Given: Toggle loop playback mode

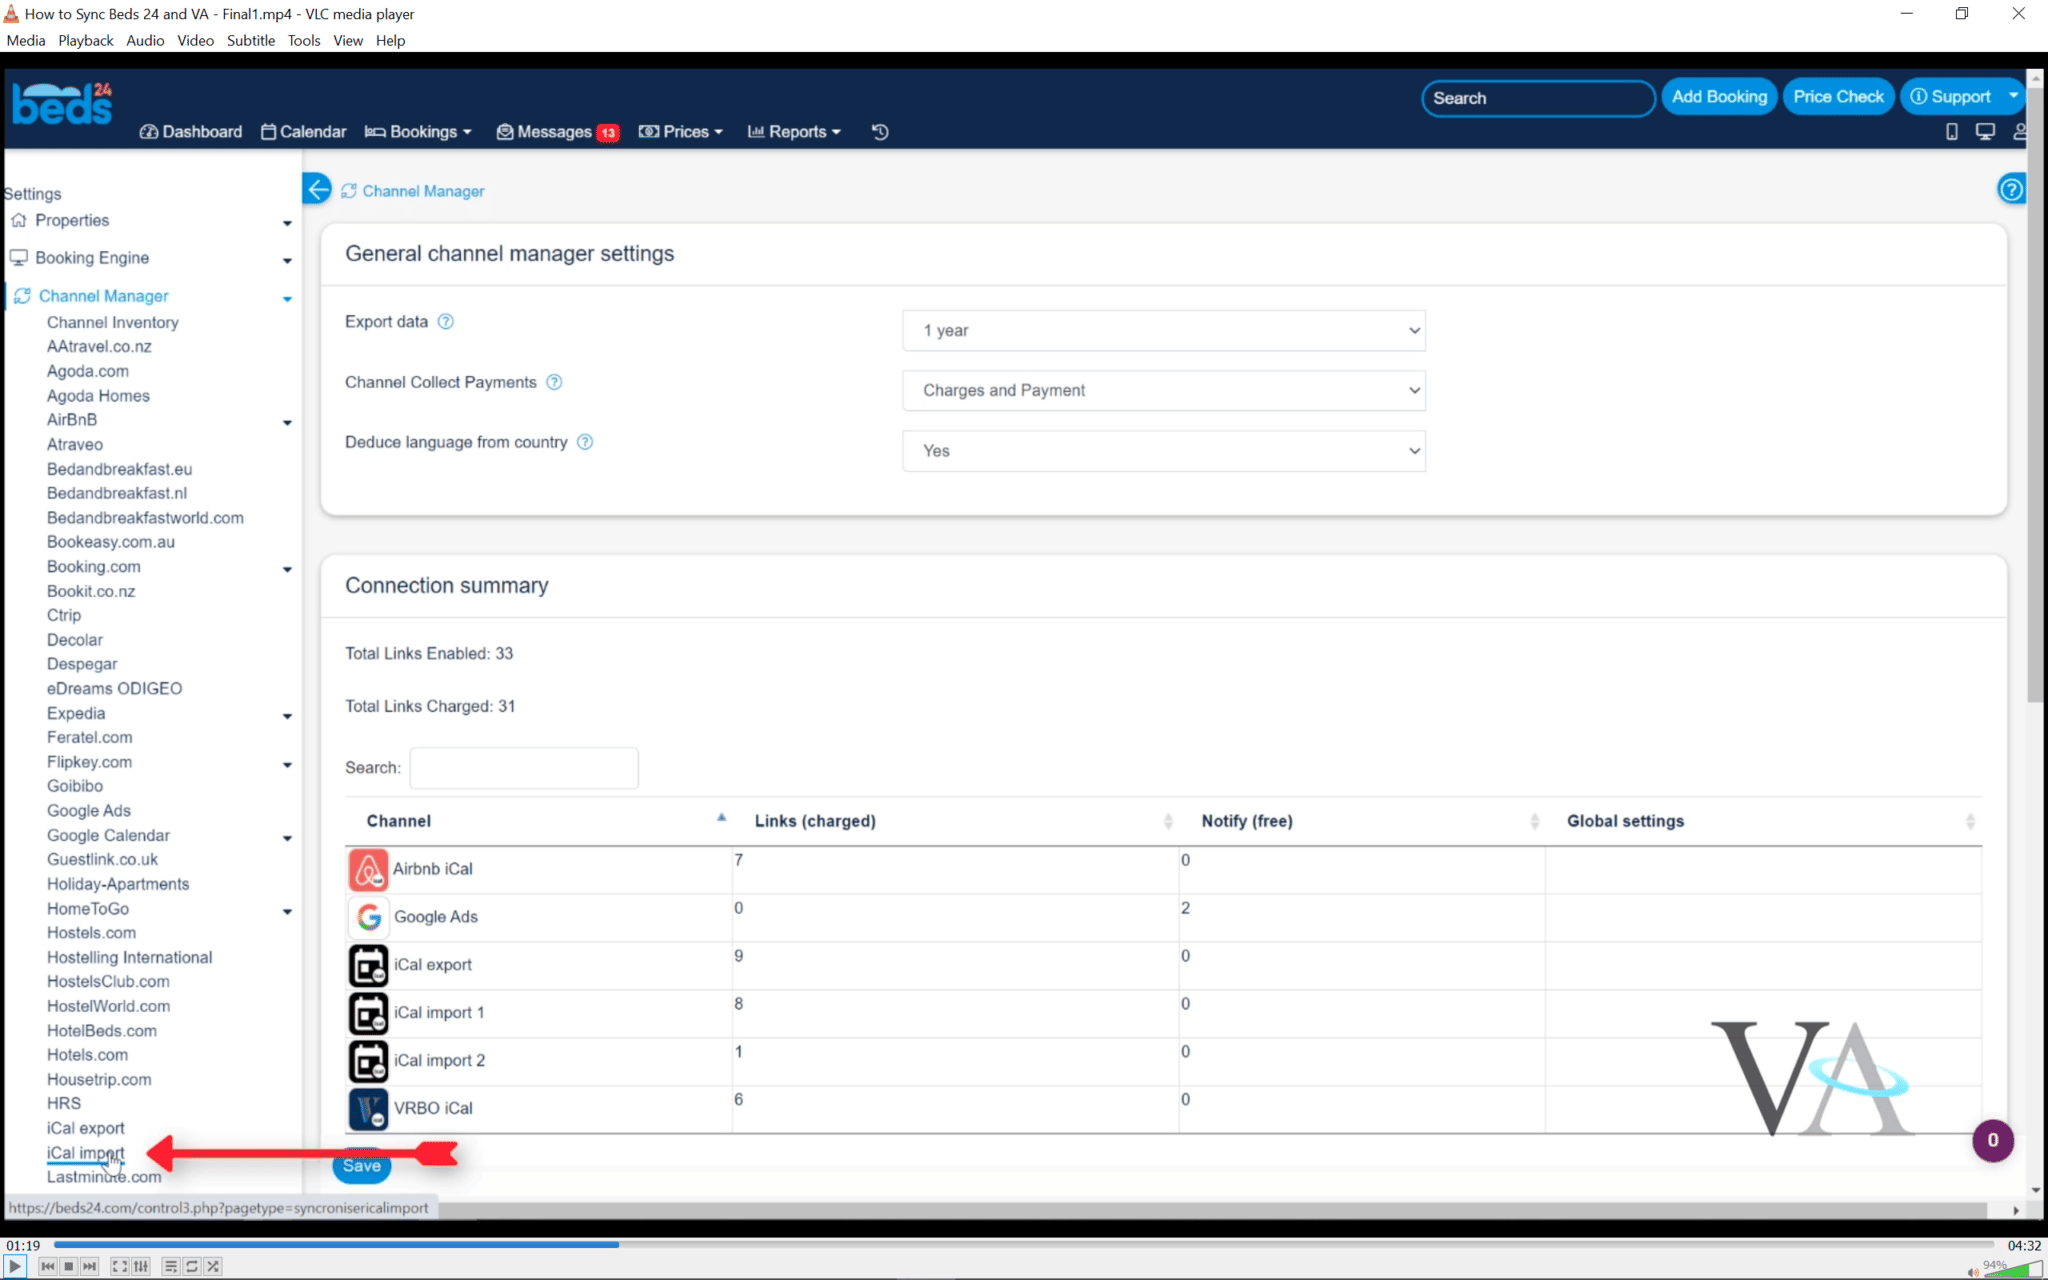Looking at the screenshot, I should pos(192,1266).
